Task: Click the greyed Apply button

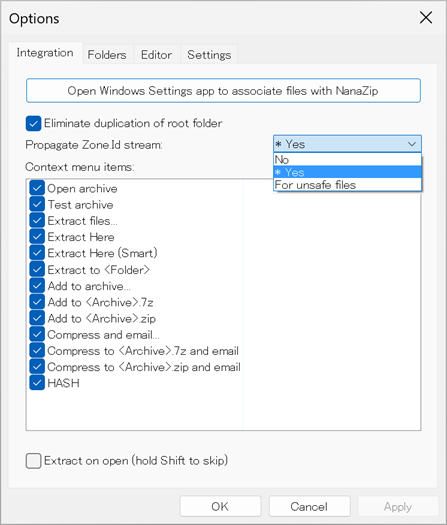Action: coord(398,506)
